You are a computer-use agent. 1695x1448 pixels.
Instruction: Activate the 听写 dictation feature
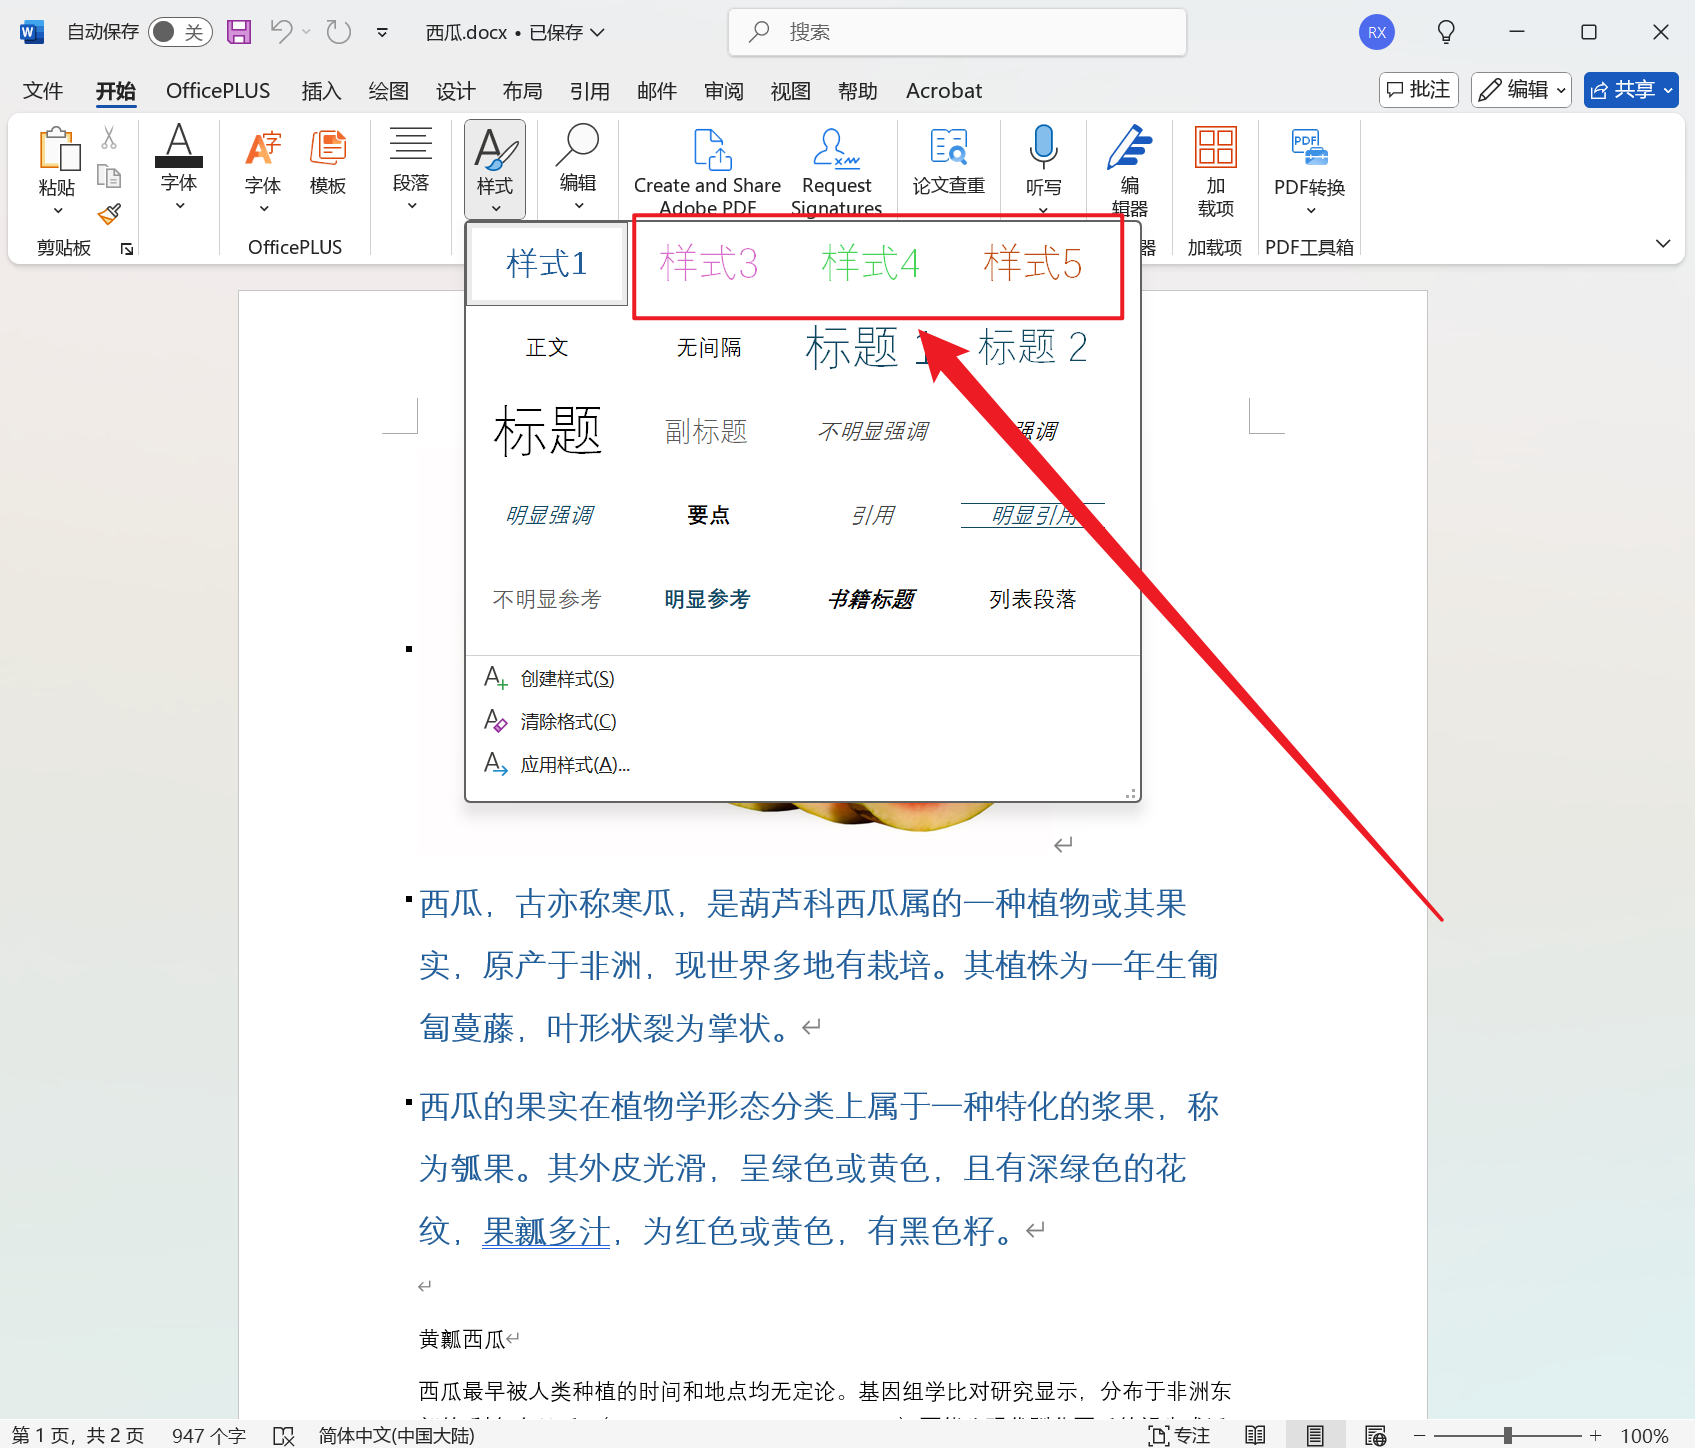[1043, 160]
